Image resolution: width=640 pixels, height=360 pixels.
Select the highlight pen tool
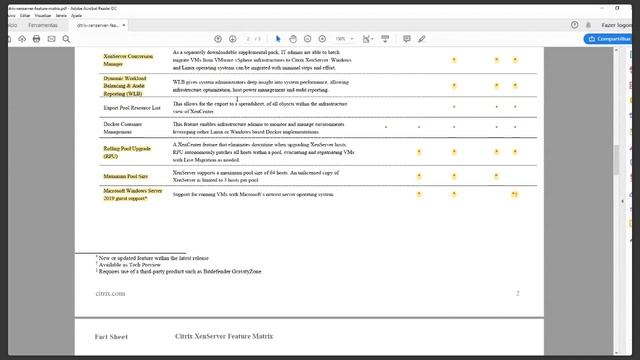click(422, 39)
